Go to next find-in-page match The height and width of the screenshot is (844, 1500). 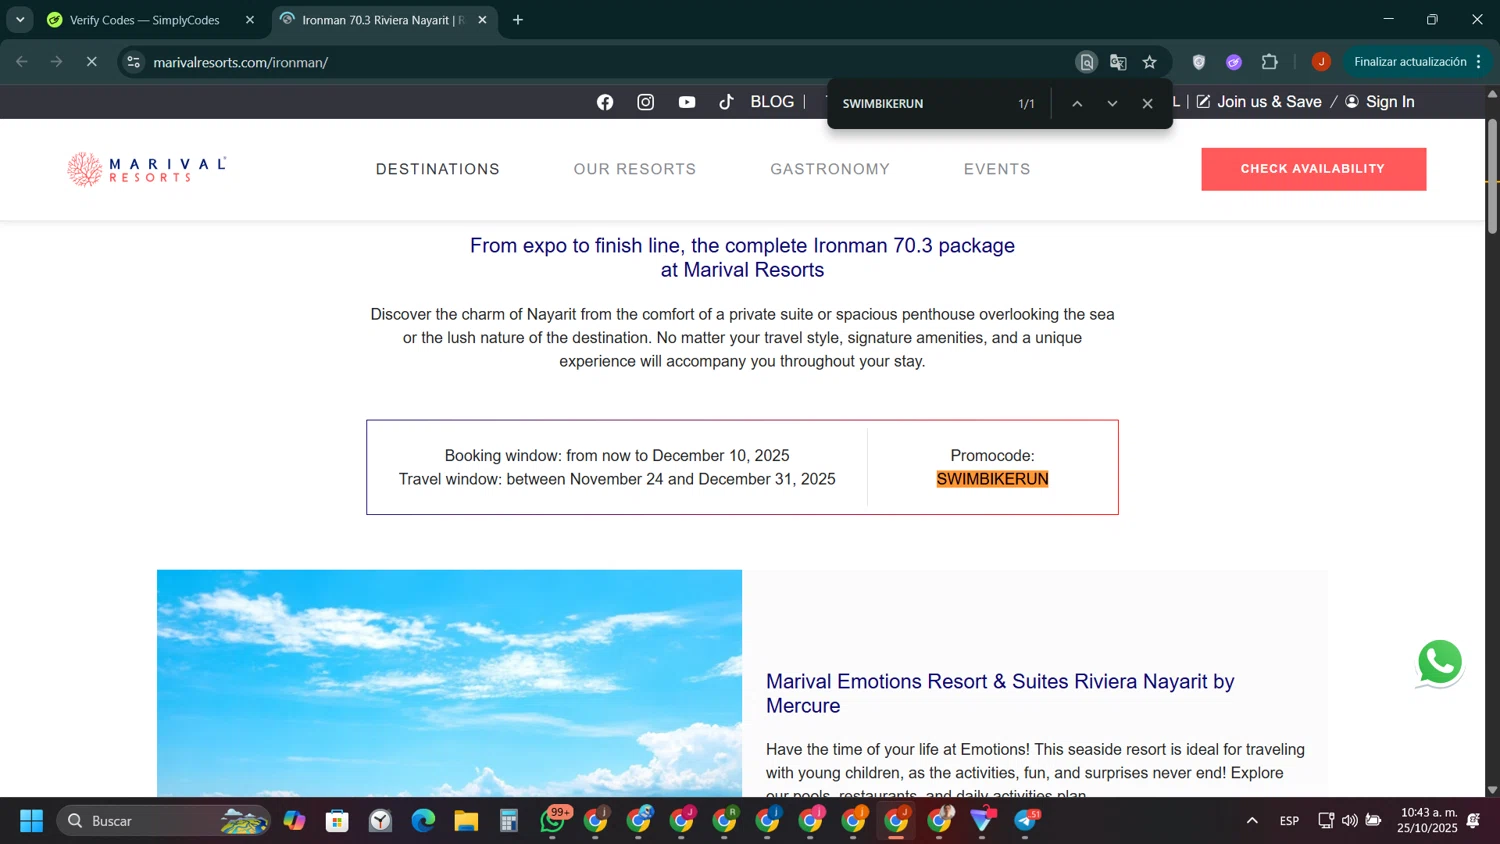(x=1112, y=104)
